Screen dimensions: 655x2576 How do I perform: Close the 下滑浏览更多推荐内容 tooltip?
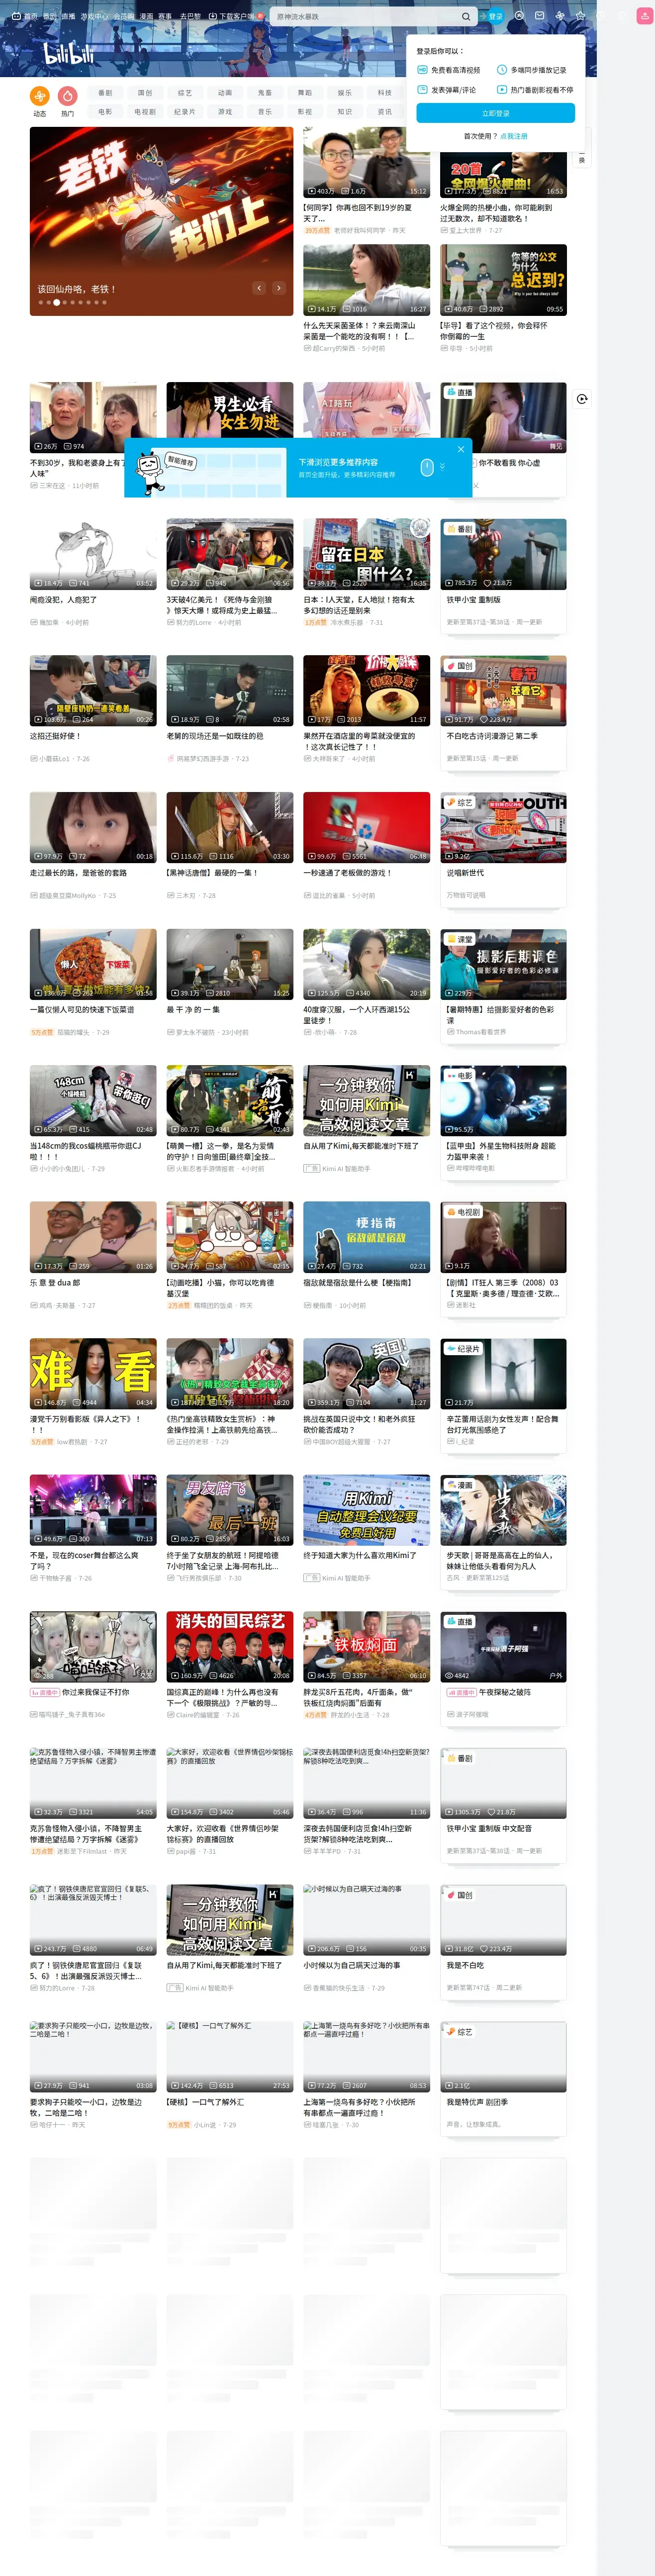[x=460, y=449]
